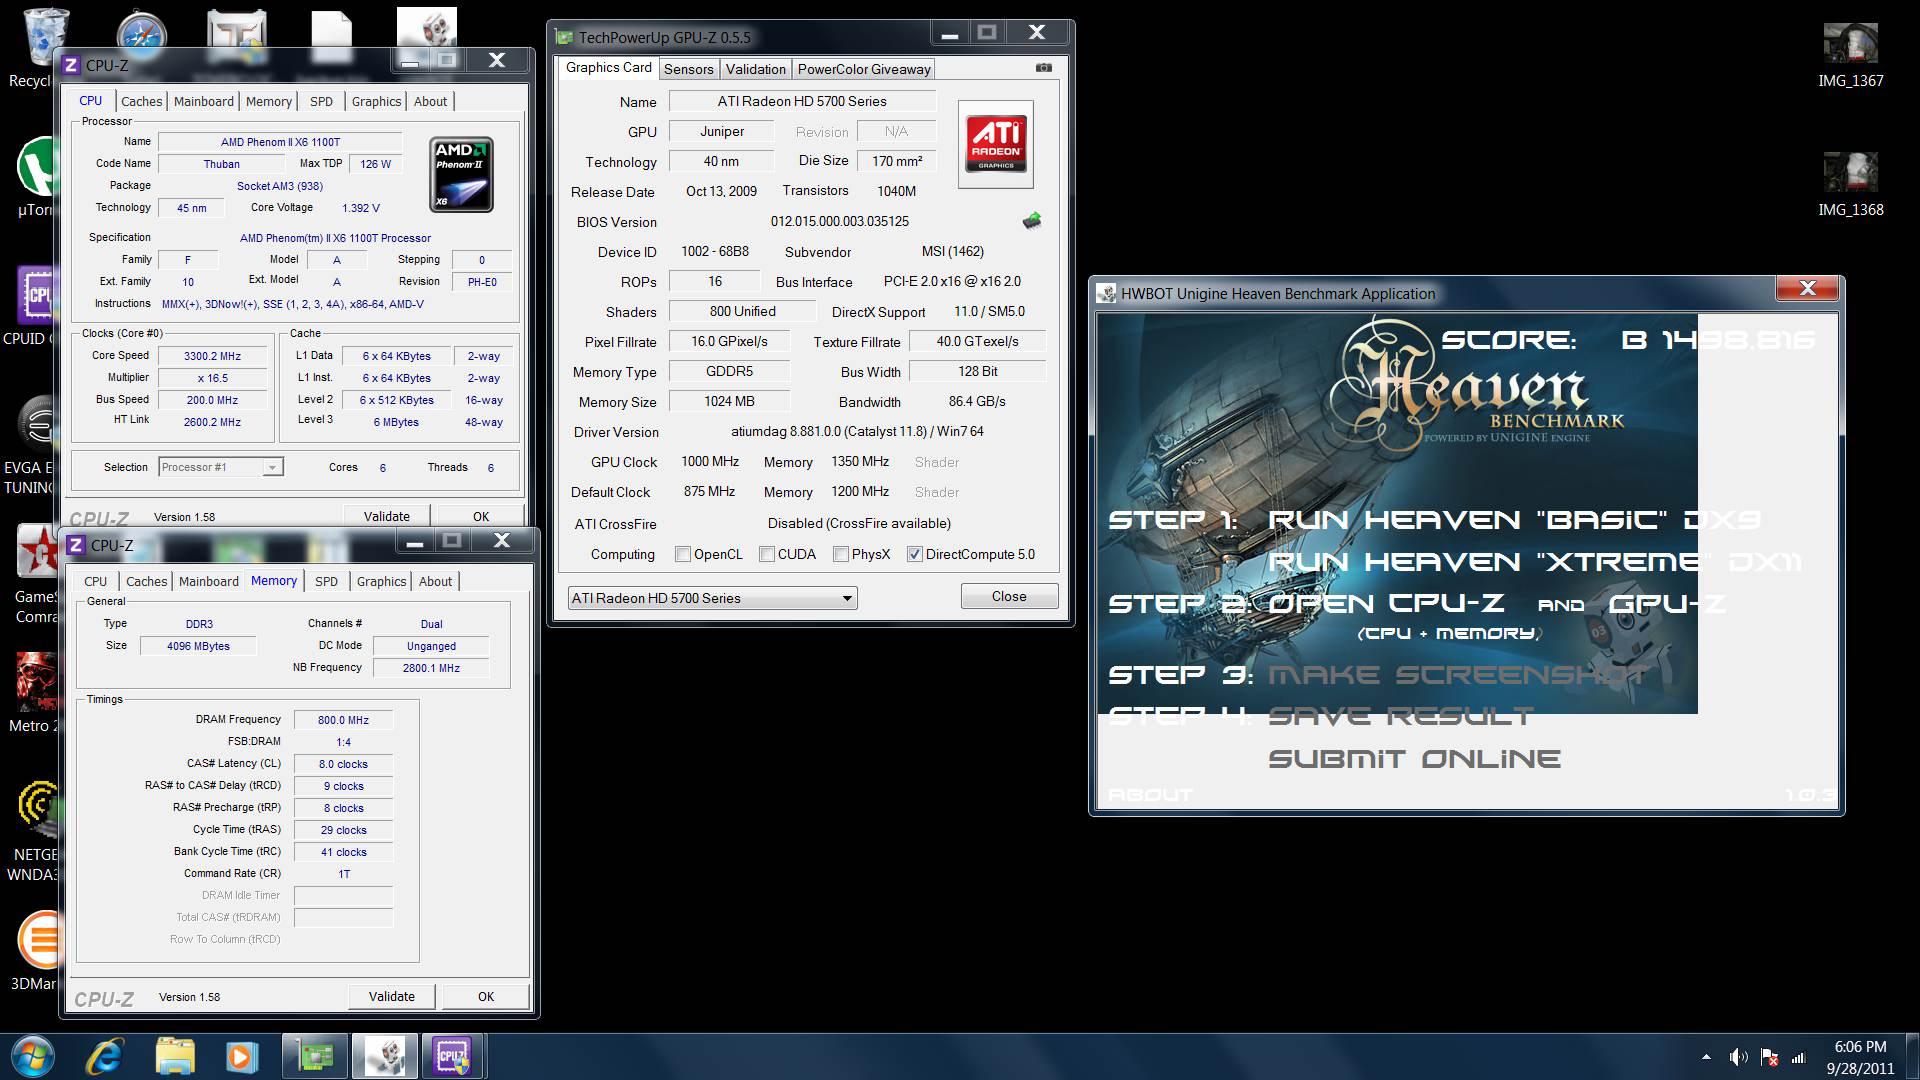Switch to the Sensors tab in GPU-Z

688,69
